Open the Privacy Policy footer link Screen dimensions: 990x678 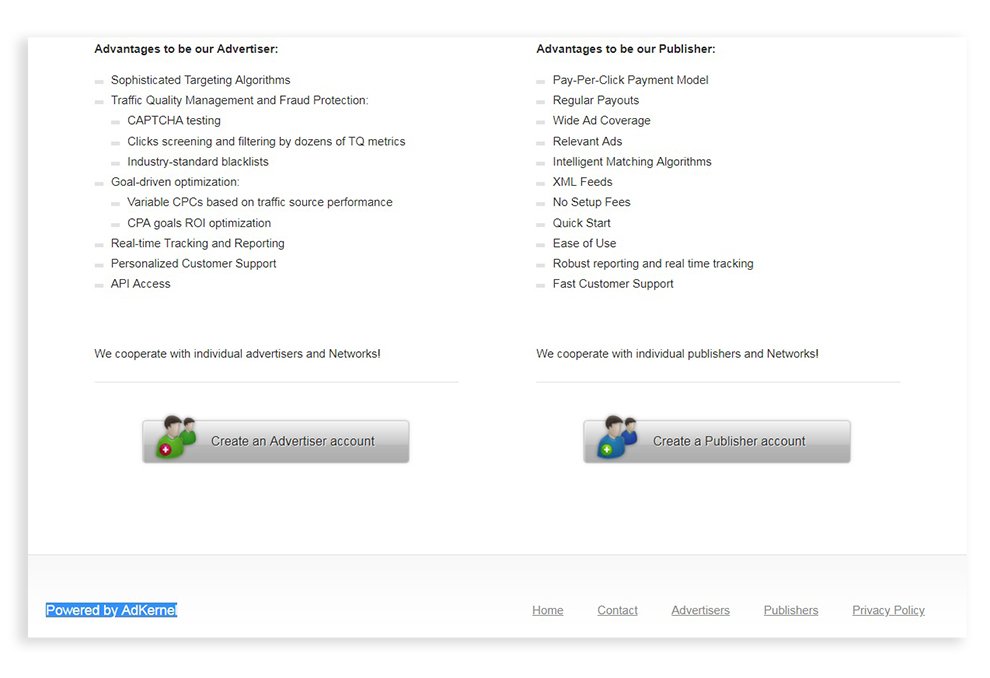888,610
